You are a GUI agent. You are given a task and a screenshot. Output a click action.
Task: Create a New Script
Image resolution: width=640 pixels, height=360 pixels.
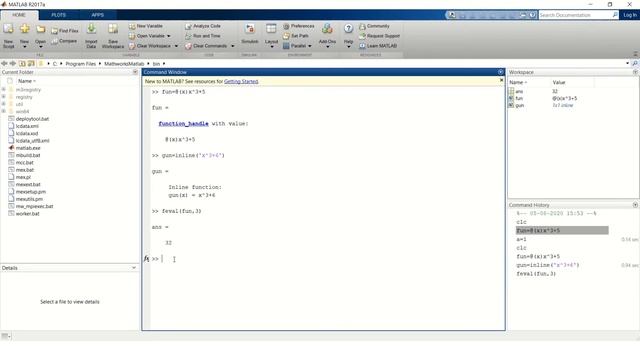click(8, 36)
